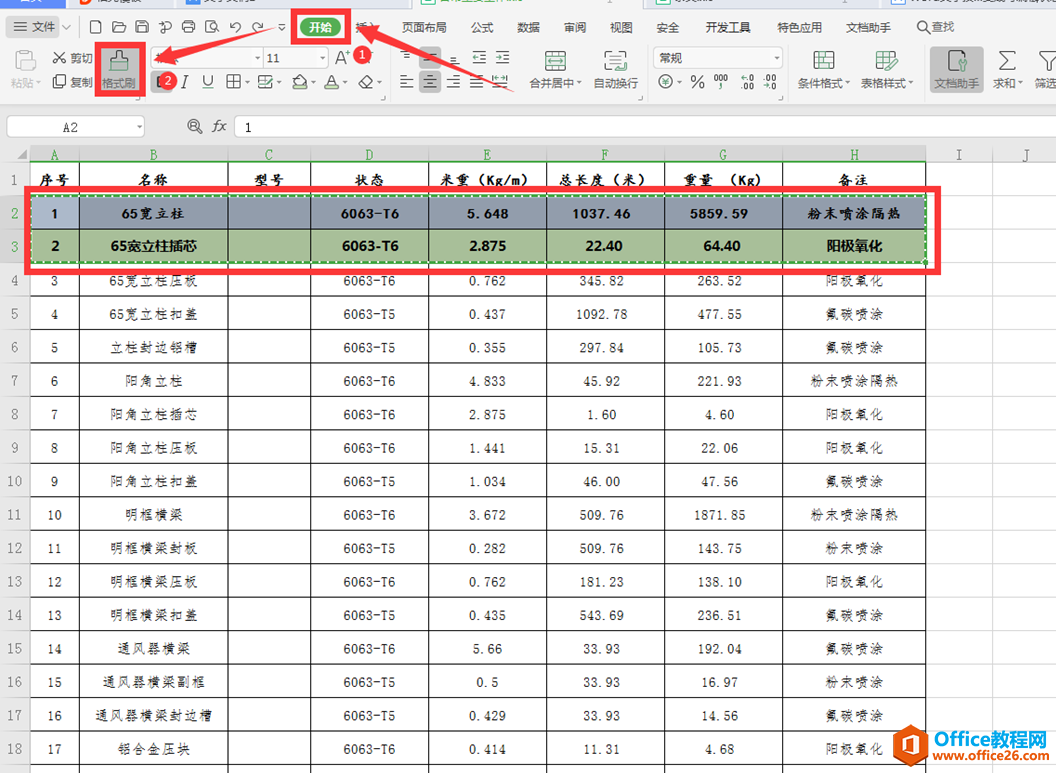Screen dimensions: 1056x773
Task: Click the insert function fx icon
Action: 220,127
